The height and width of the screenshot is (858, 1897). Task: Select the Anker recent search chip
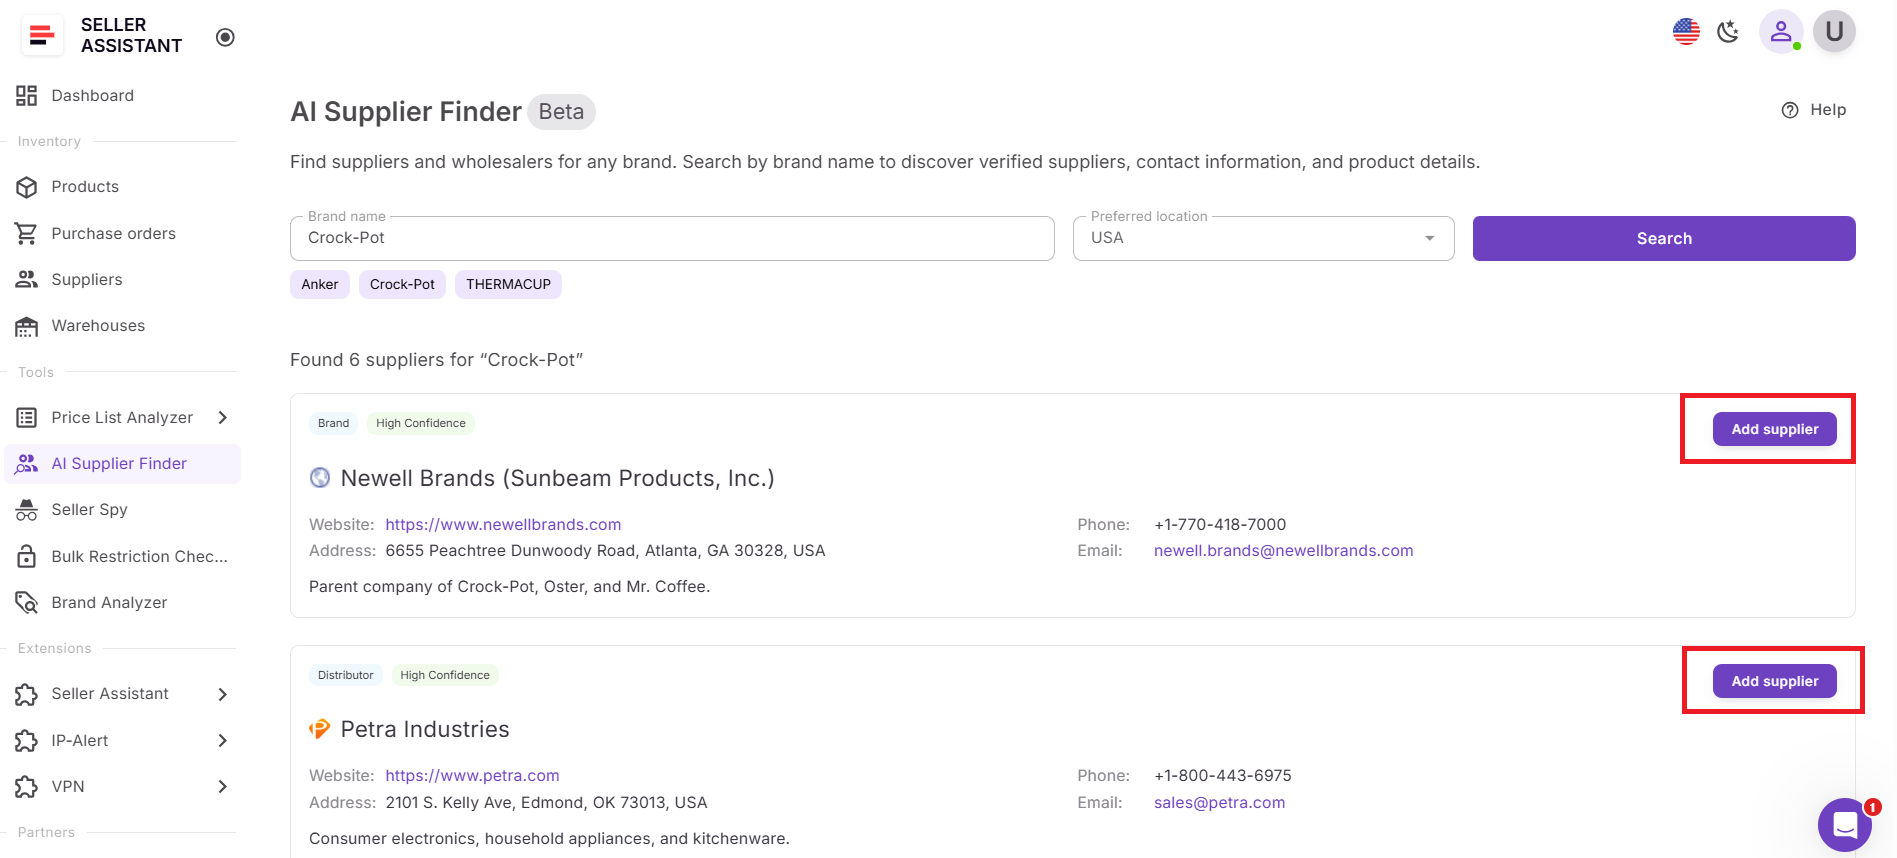pyautogui.click(x=320, y=284)
